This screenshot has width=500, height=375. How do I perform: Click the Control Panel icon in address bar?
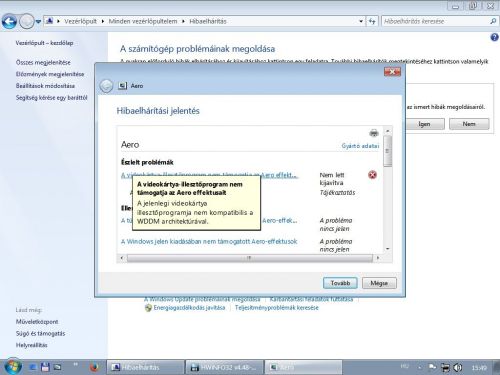pyautogui.click(x=49, y=21)
